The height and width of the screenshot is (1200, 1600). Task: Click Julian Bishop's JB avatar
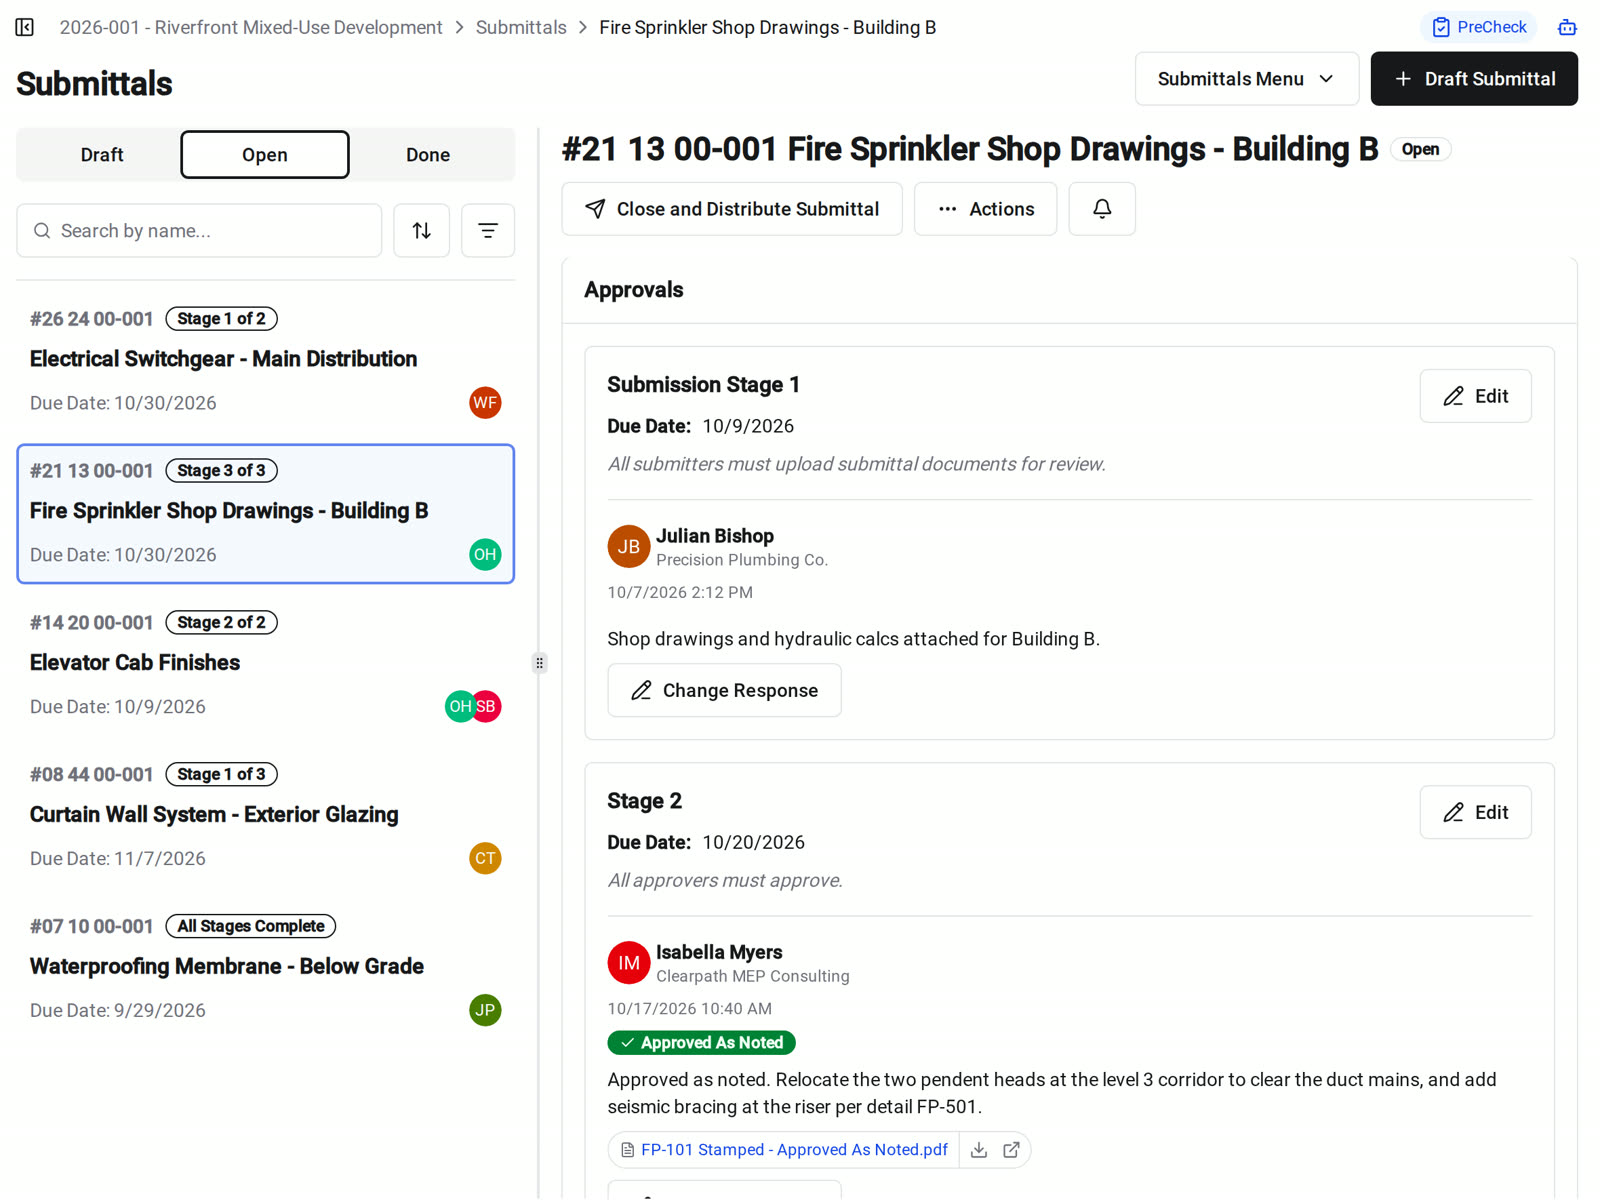[x=629, y=547]
